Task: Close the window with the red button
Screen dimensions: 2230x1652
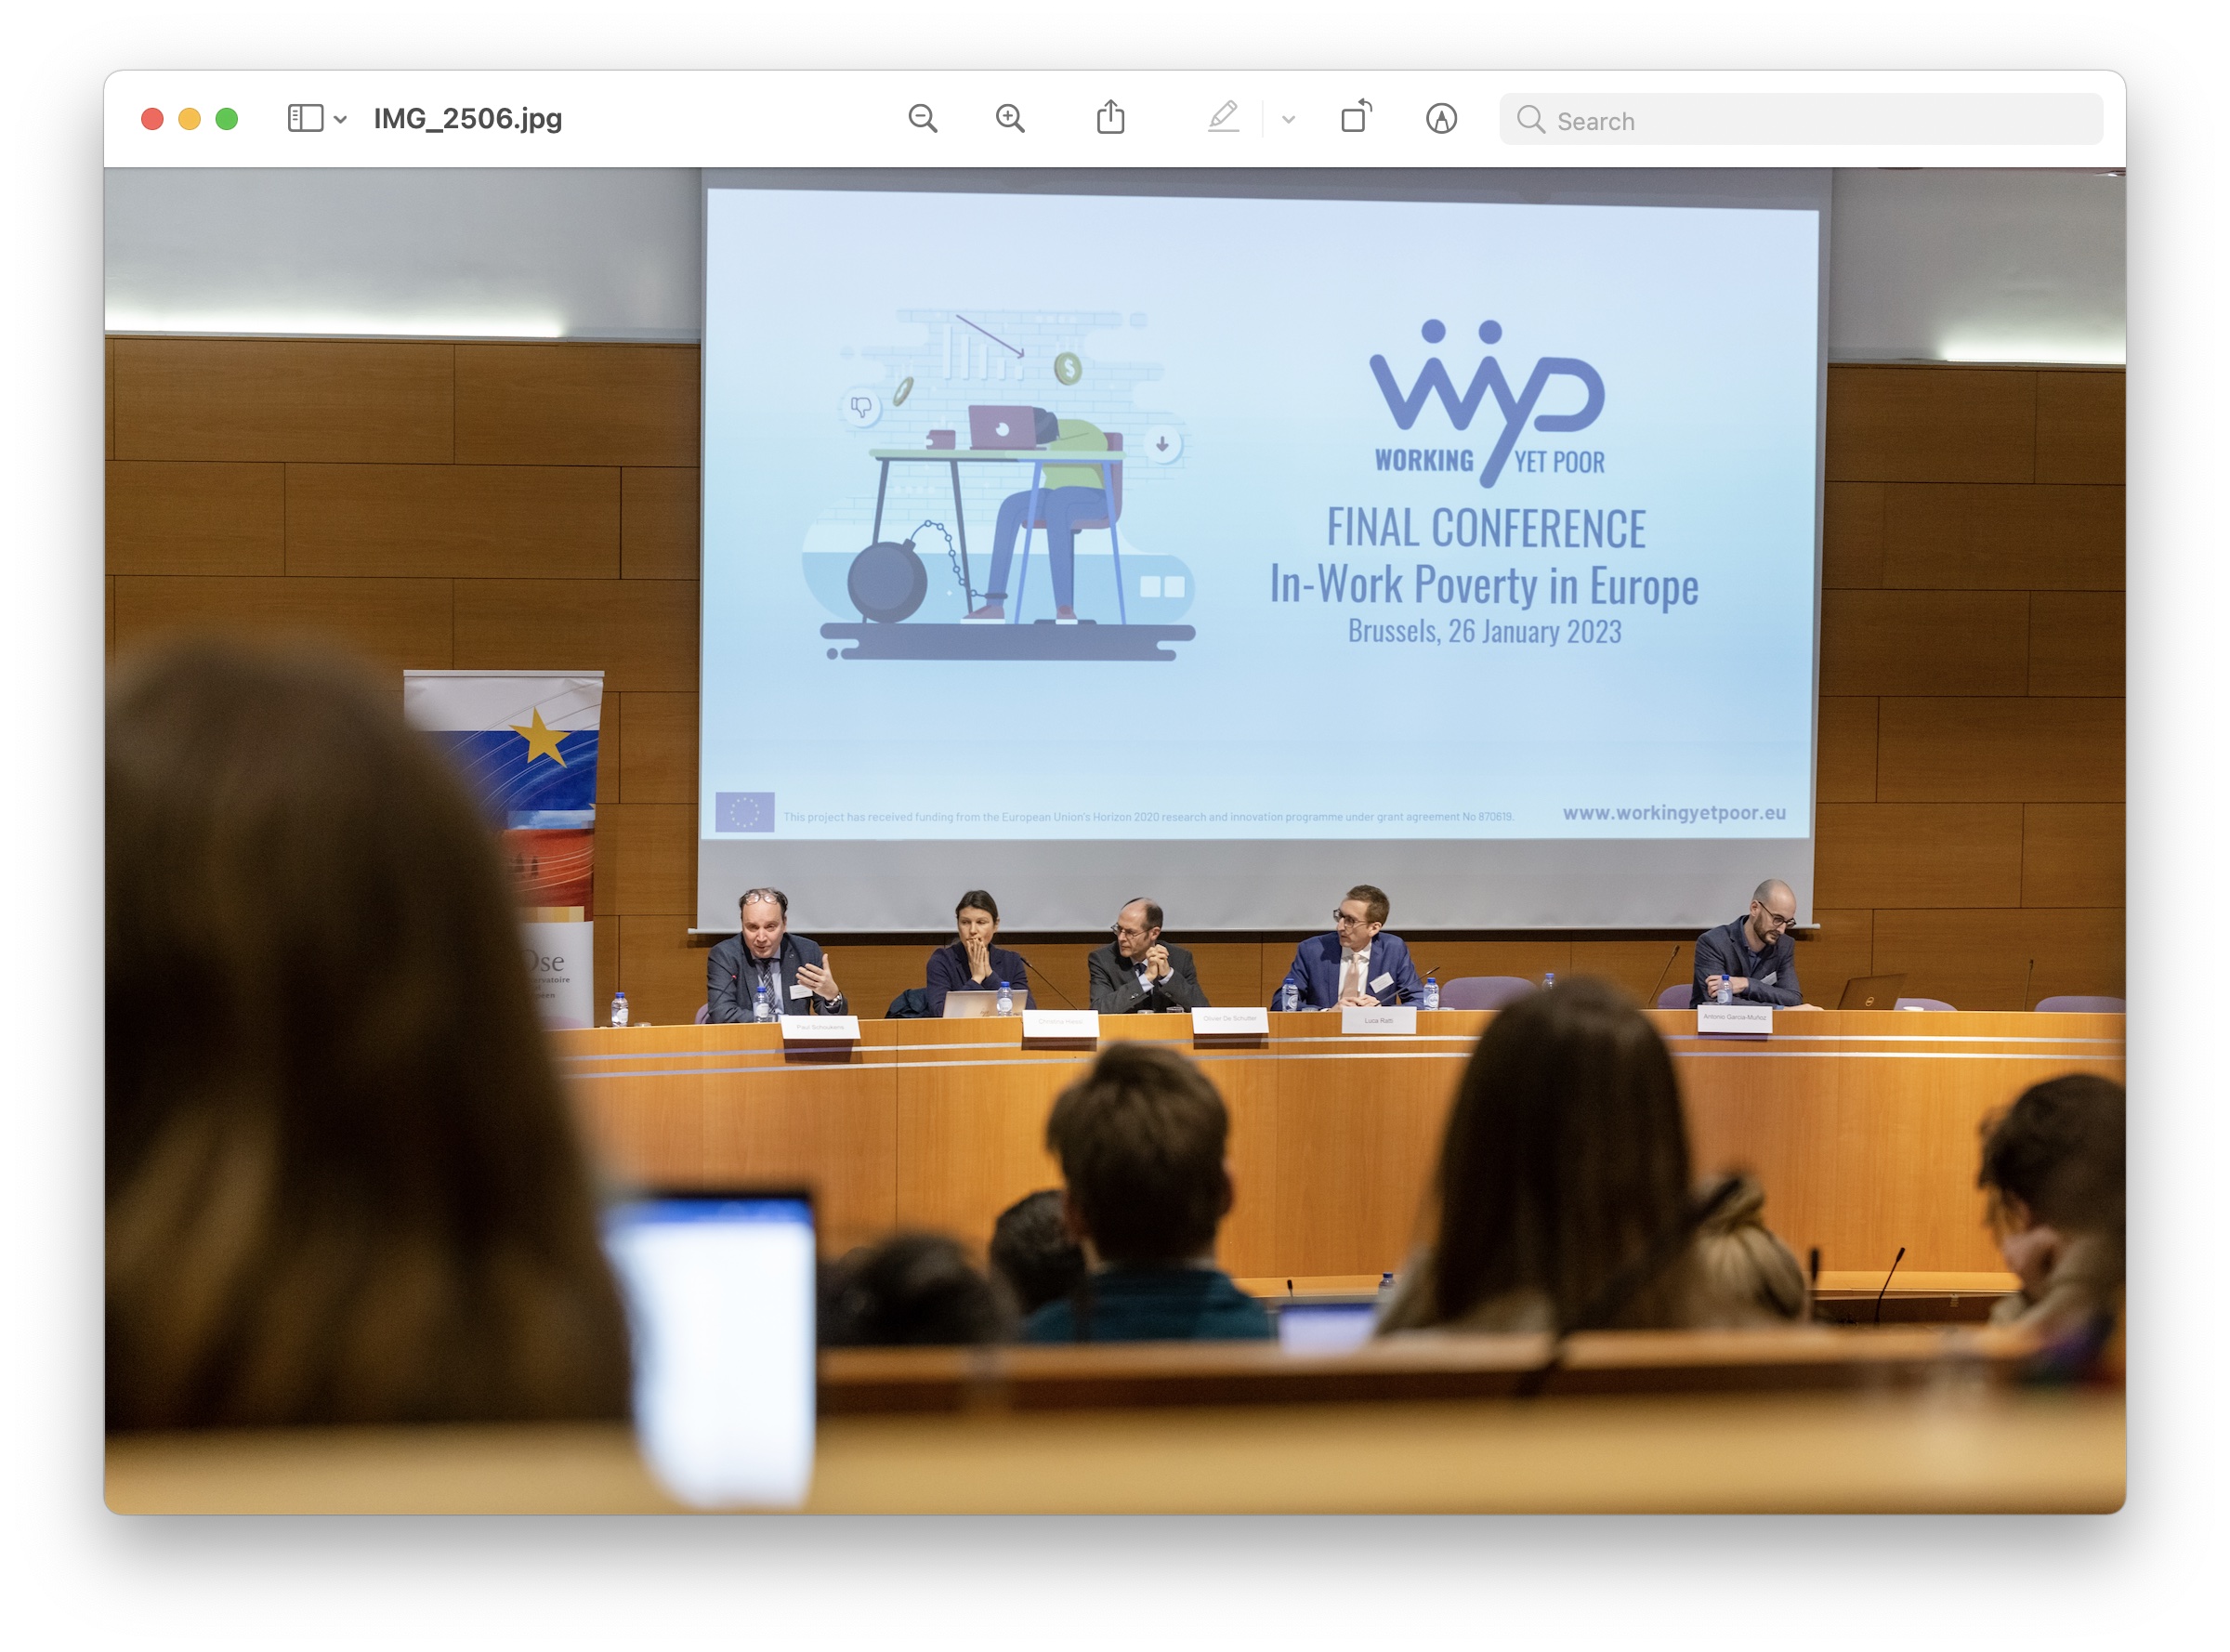Action: (x=152, y=119)
